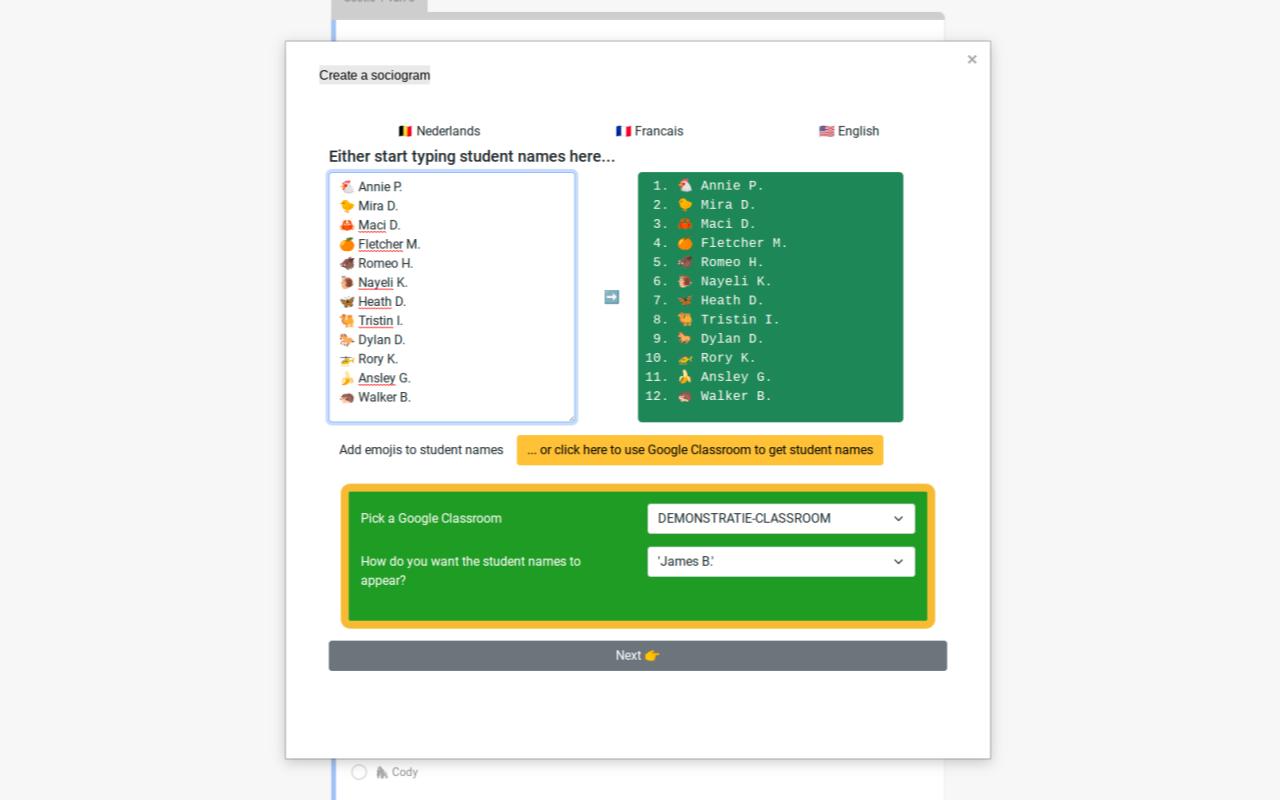Image resolution: width=1280 pixels, height=800 pixels.
Task: Select the Cody radio button behind dialog
Action: pos(359,772)
